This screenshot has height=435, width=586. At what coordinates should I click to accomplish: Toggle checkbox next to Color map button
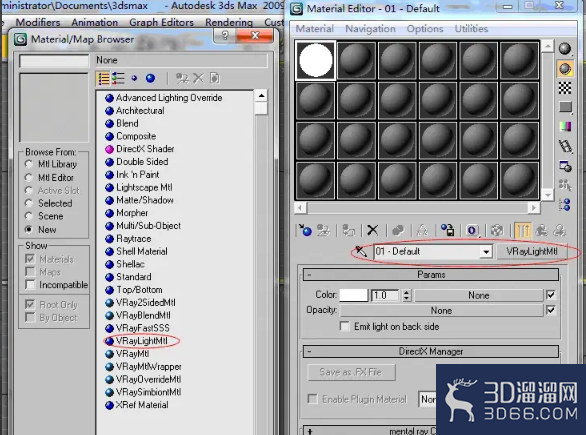coord(551,295)
